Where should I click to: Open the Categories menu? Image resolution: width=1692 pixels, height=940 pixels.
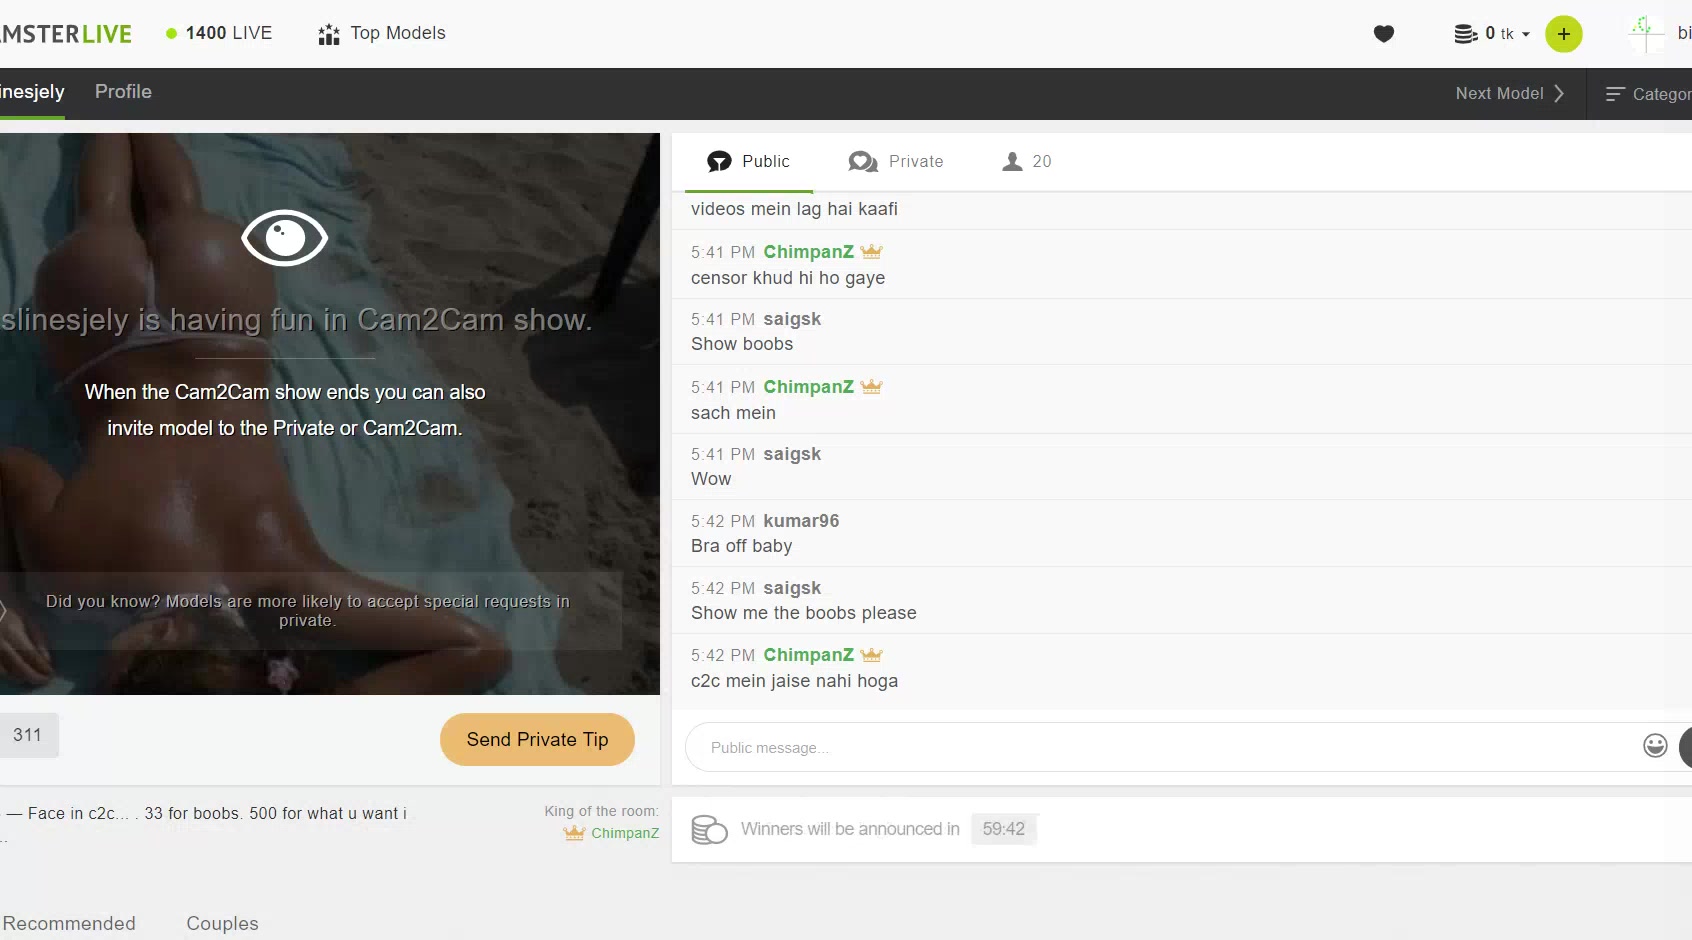(x=1647, y=94)
